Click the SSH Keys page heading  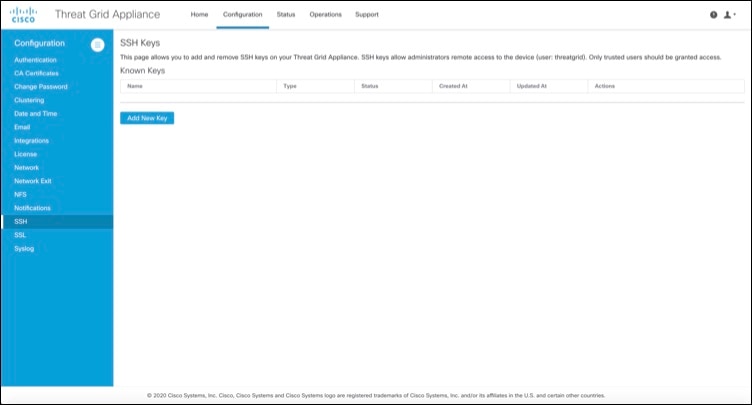click(x=140, y=43)
